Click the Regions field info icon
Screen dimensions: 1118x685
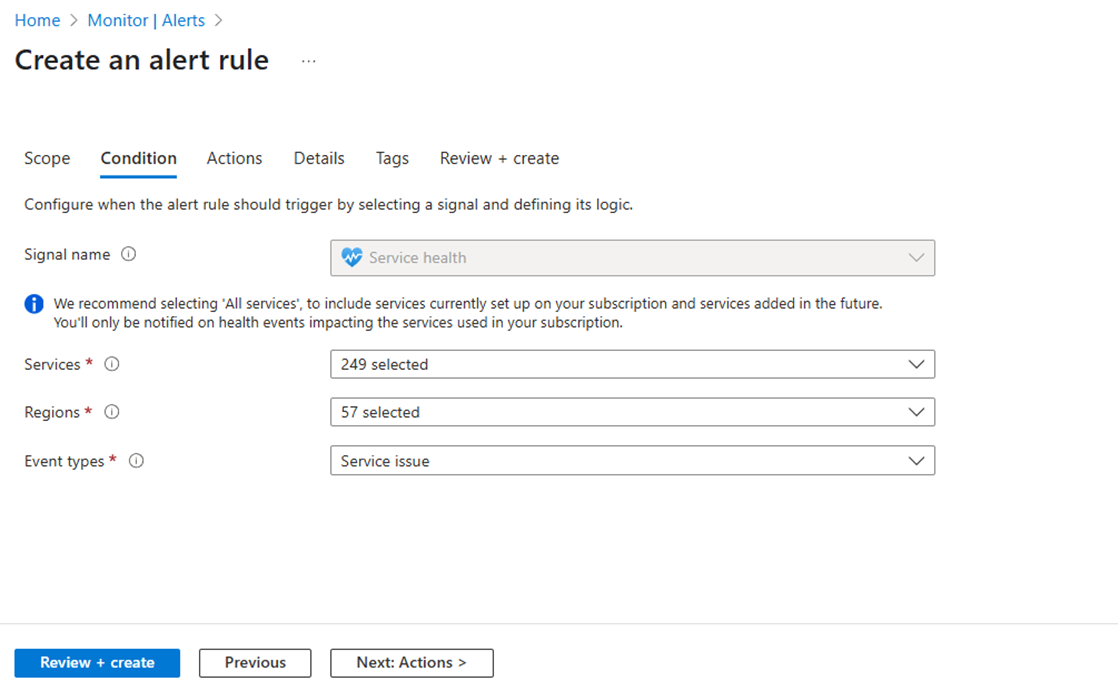point(111,412)
